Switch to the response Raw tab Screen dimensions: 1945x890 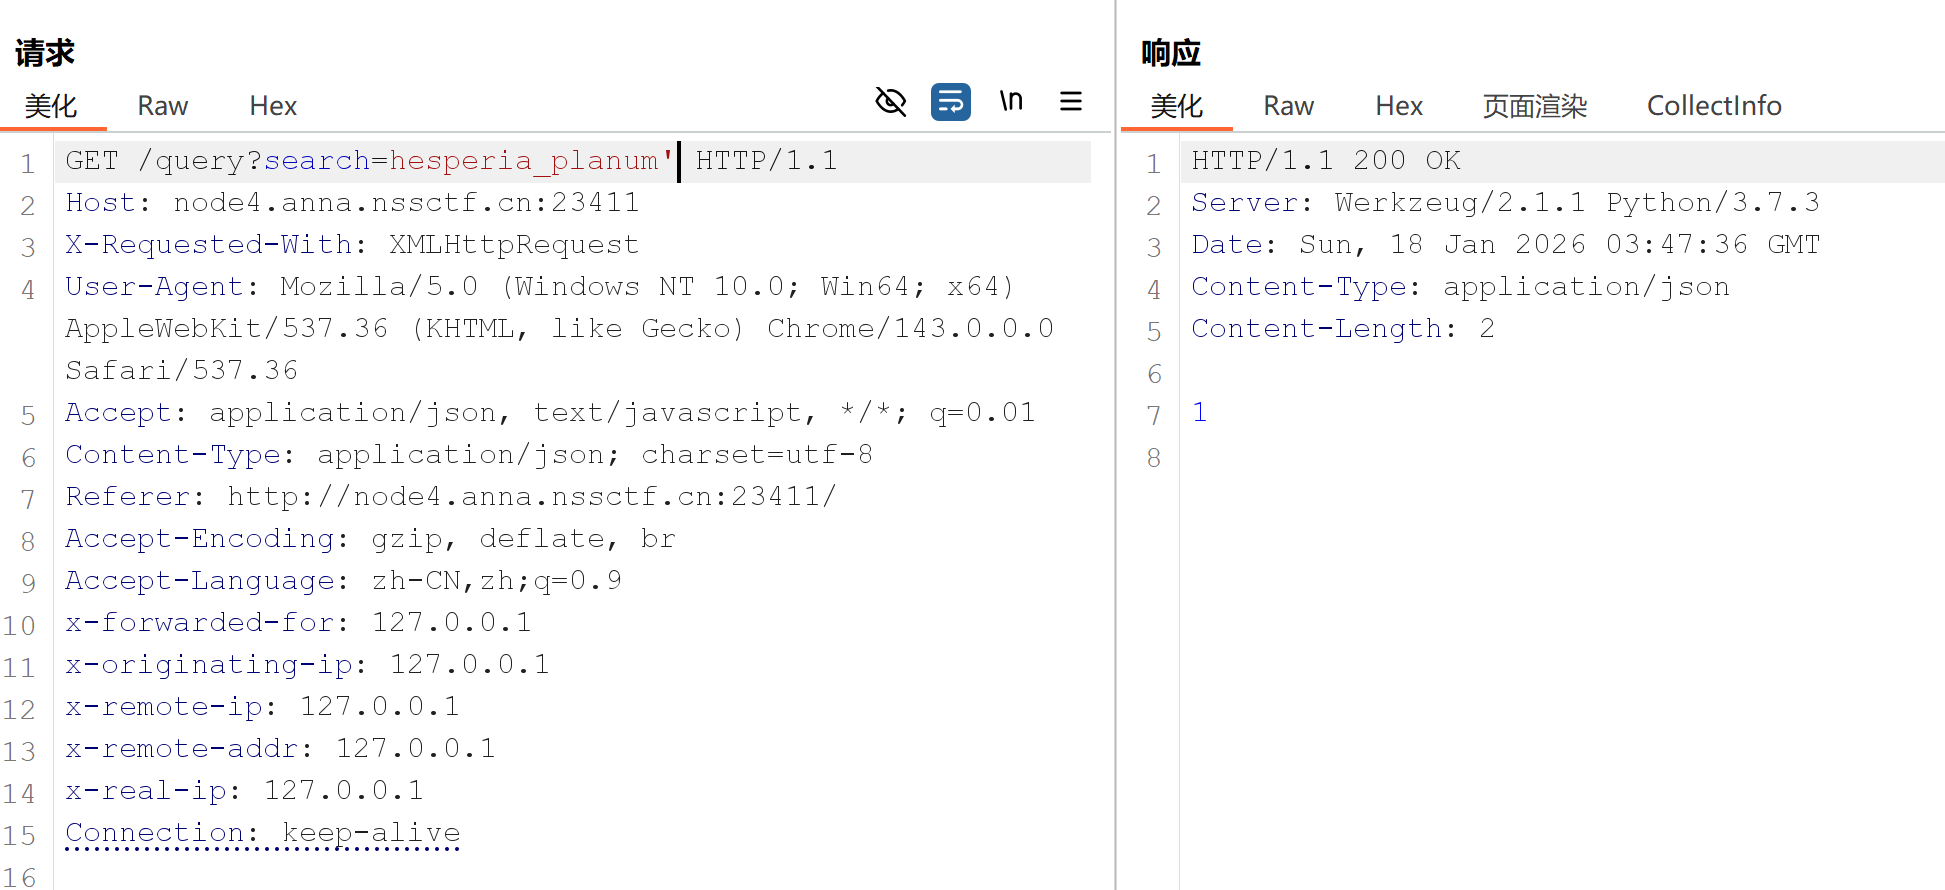pyautogui.click(x=1288, y=106)
